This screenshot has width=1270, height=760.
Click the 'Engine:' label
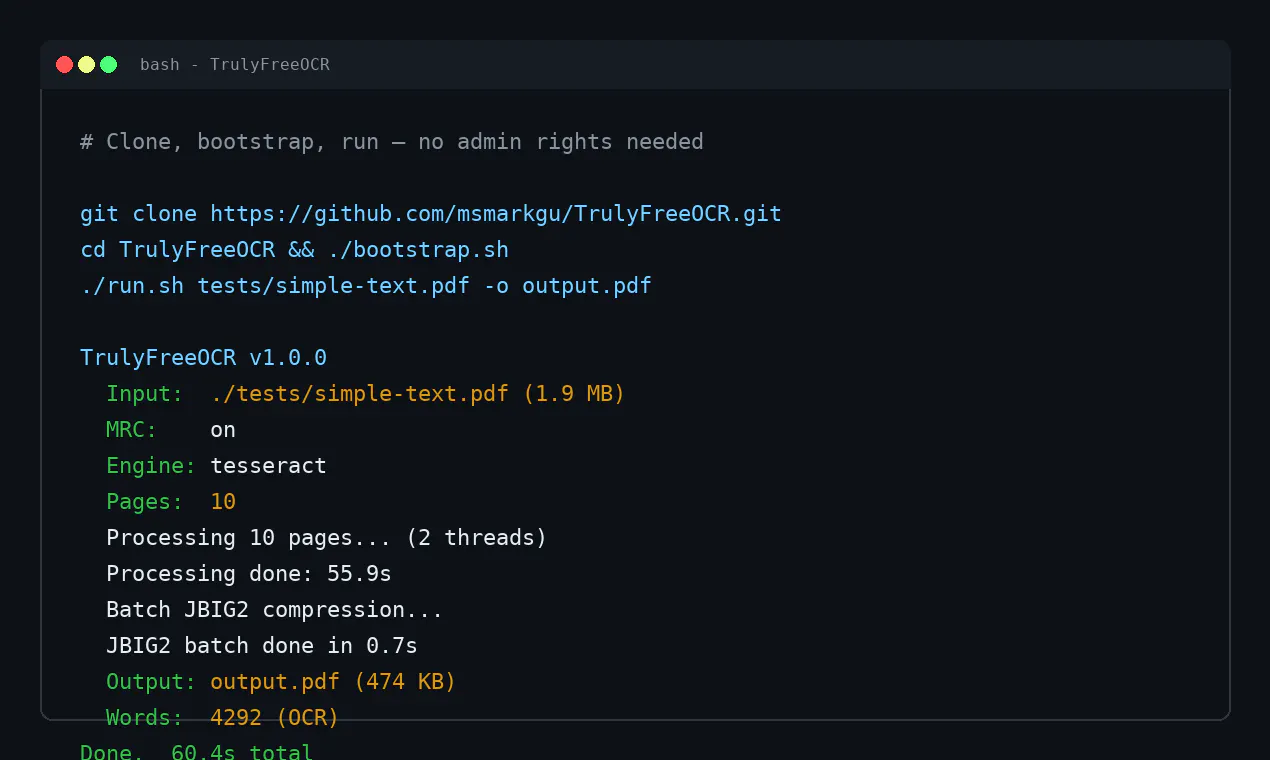(x=151, y=466)
